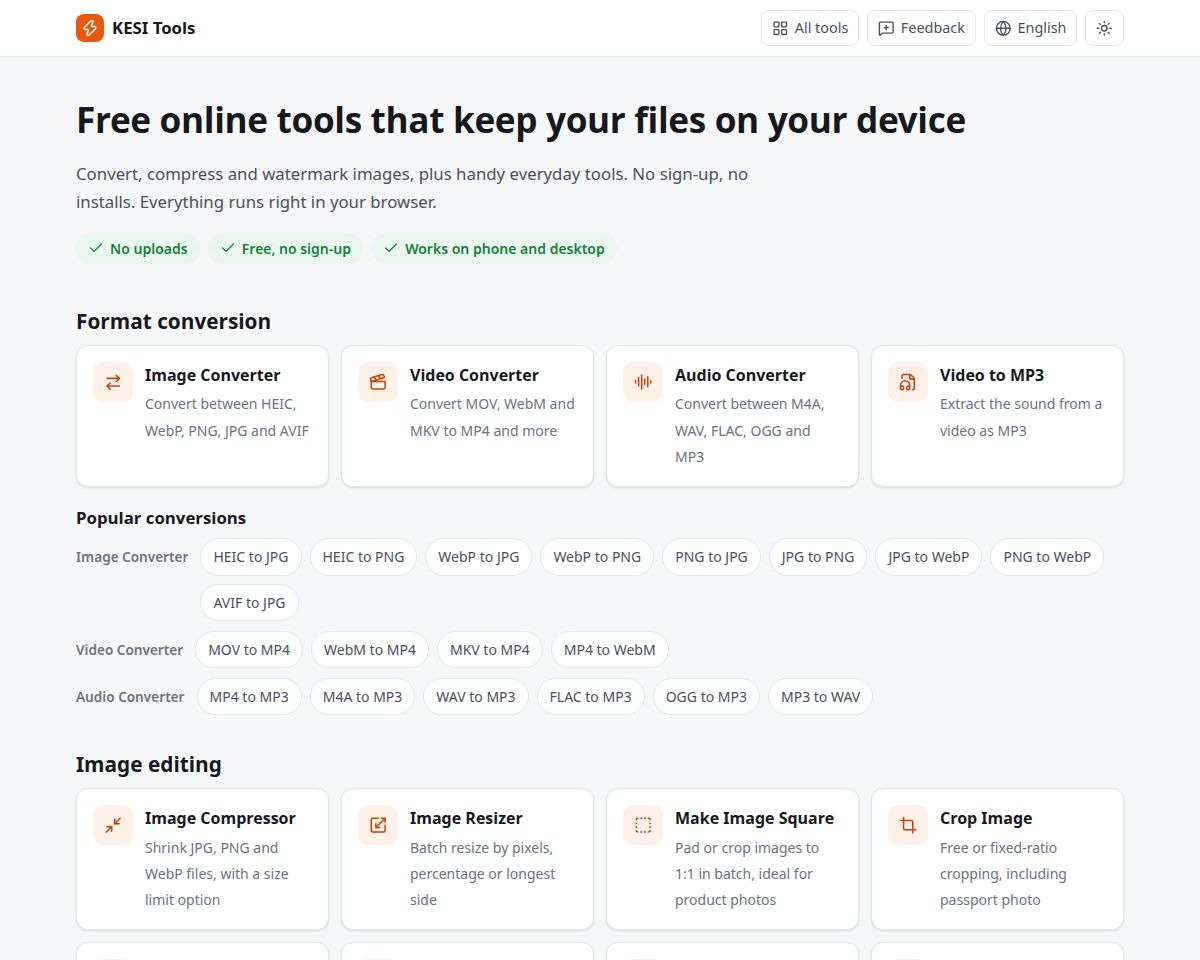The image size is (1200, 960).
Task: Toggle the light/dark theme sun button
Action: [x=1104, y=28]
